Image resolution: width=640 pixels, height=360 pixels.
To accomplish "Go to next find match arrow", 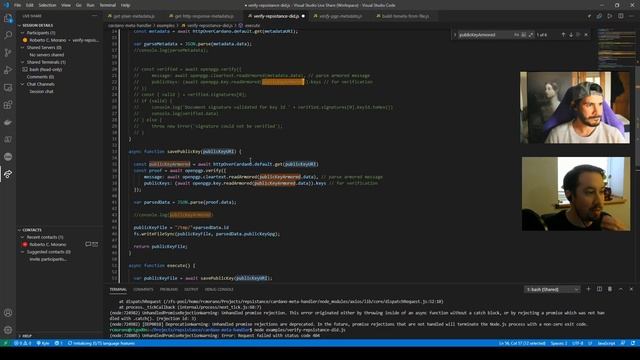I will tap(571, 35).
